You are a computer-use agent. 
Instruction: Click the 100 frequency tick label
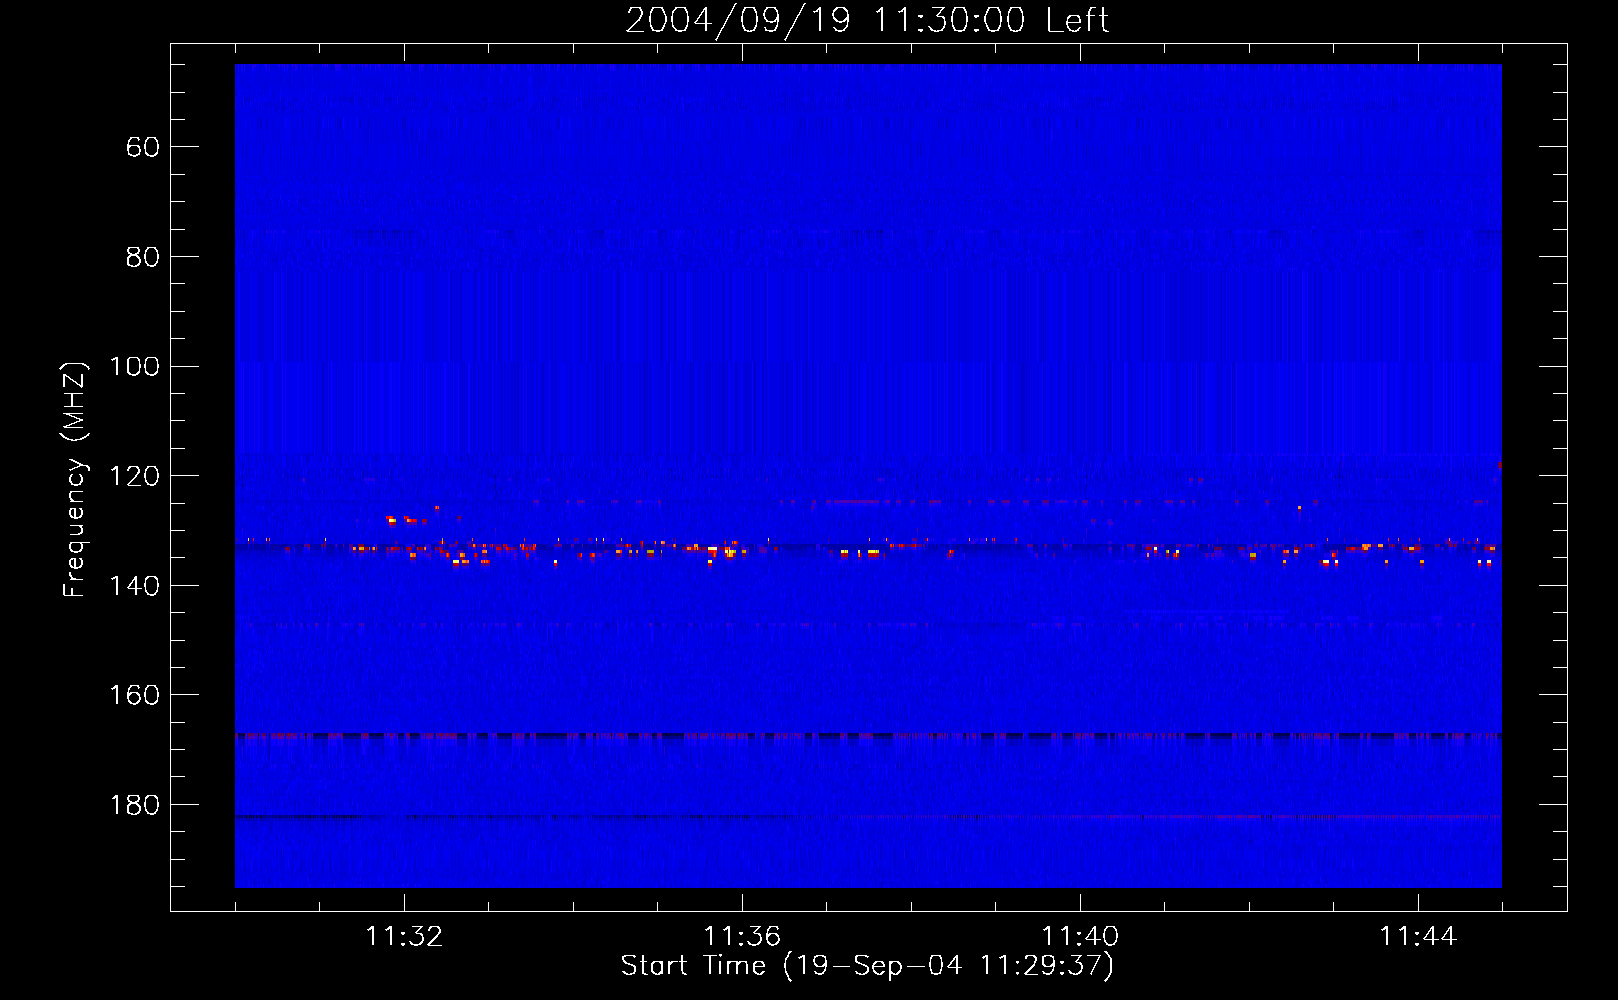[134, 366]
